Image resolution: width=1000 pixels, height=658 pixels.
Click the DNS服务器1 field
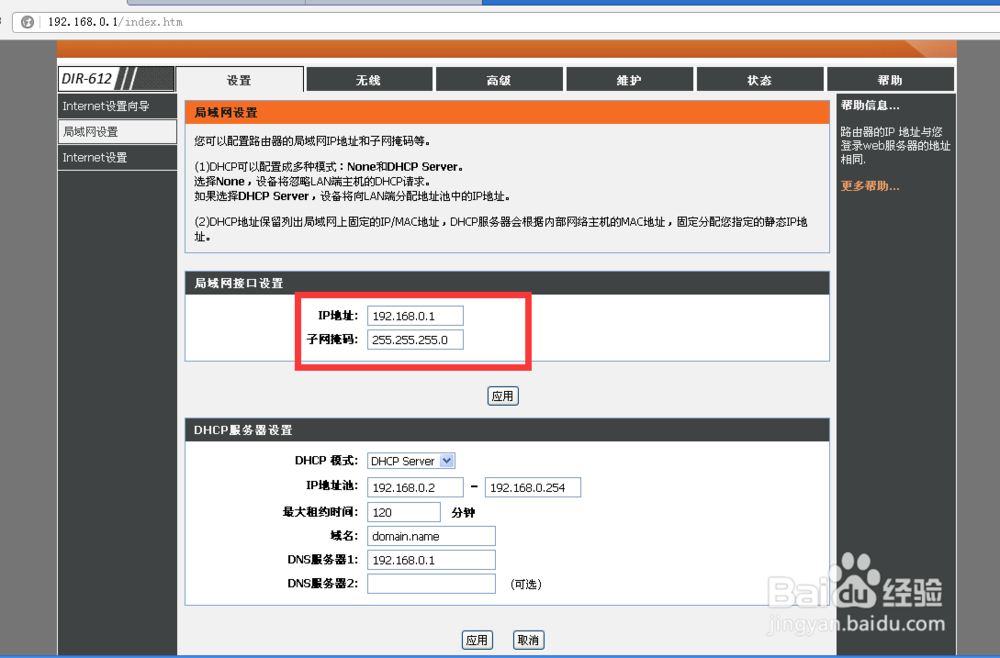(431, 560)
